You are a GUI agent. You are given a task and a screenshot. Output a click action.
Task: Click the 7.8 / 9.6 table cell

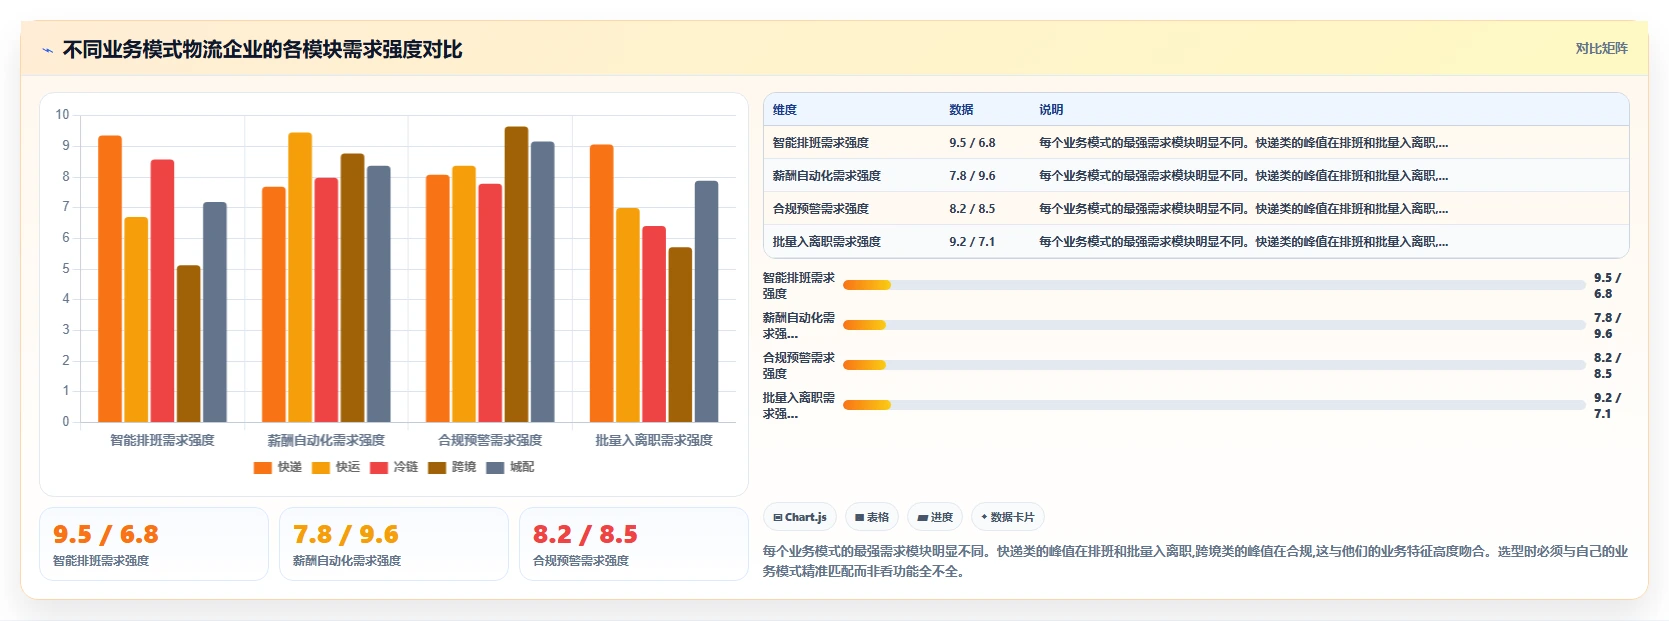click(972, 176)
